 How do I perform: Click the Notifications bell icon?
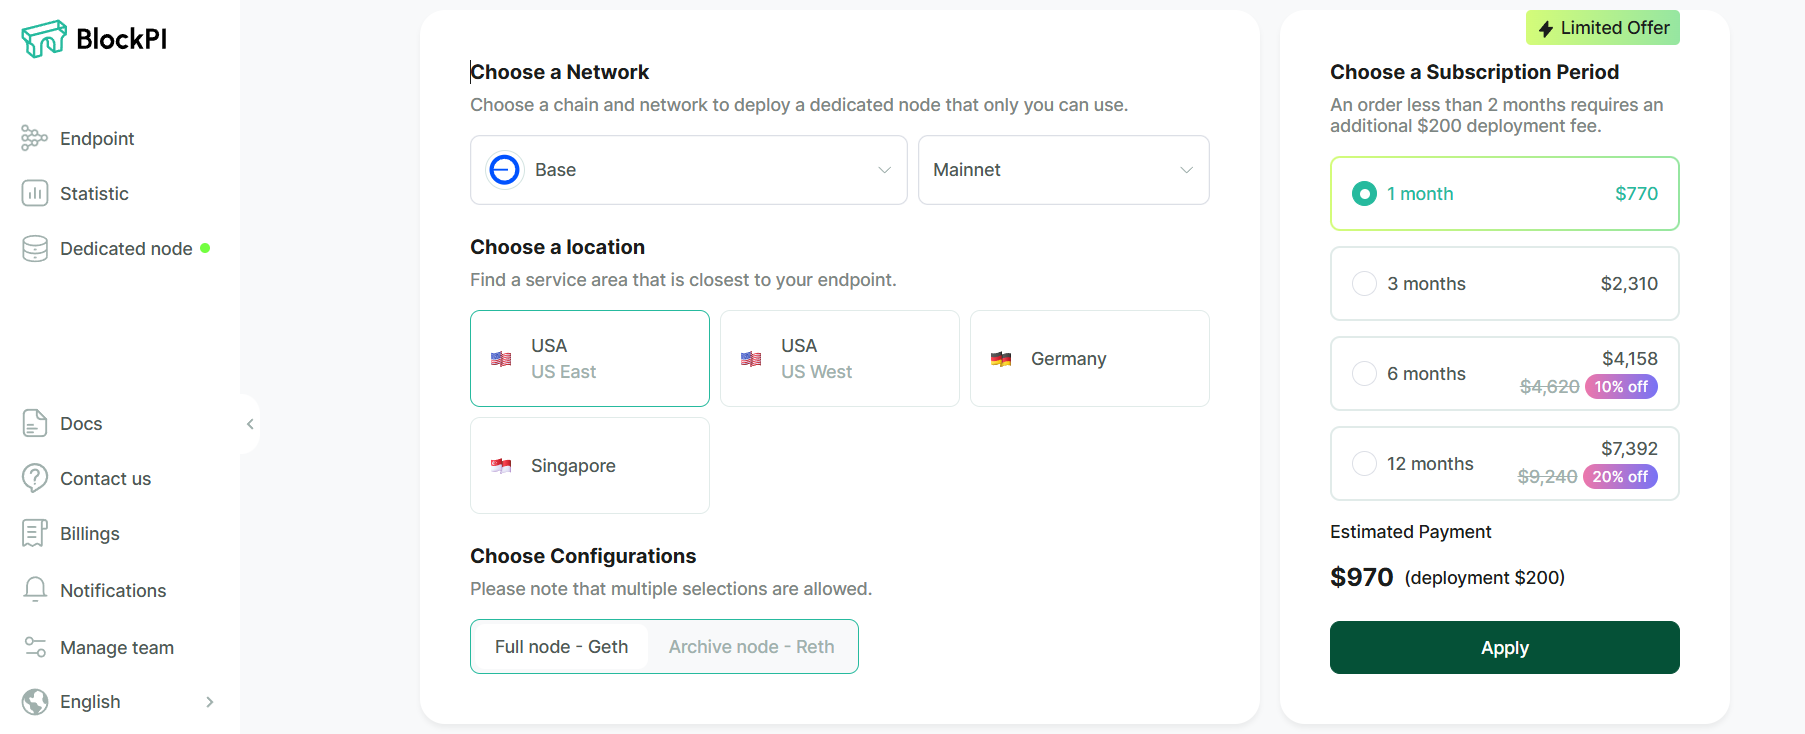click(x=35, y=590)
